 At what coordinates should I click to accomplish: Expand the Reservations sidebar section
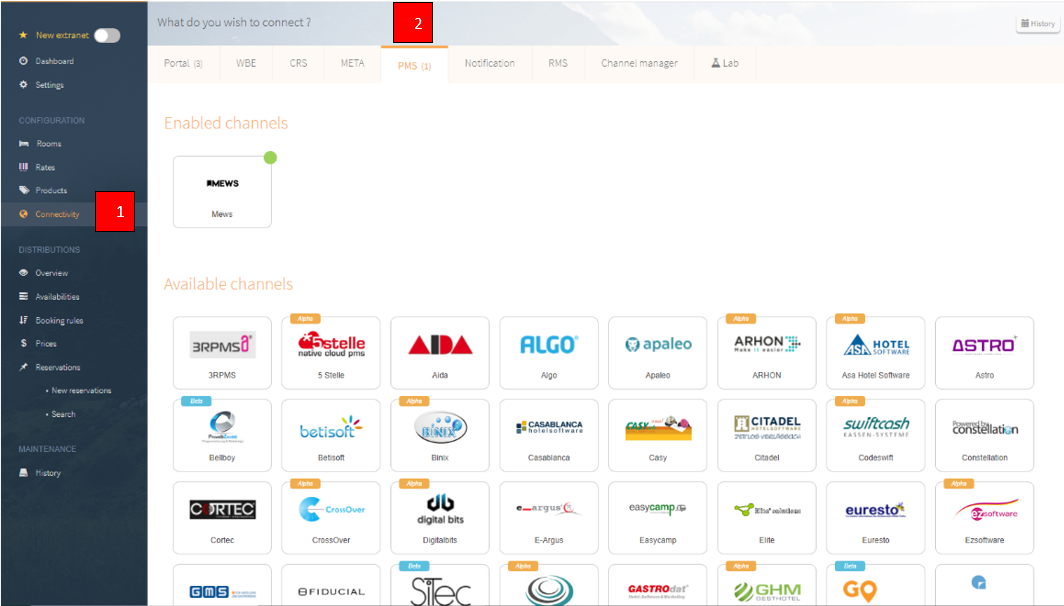click(57, 367)
